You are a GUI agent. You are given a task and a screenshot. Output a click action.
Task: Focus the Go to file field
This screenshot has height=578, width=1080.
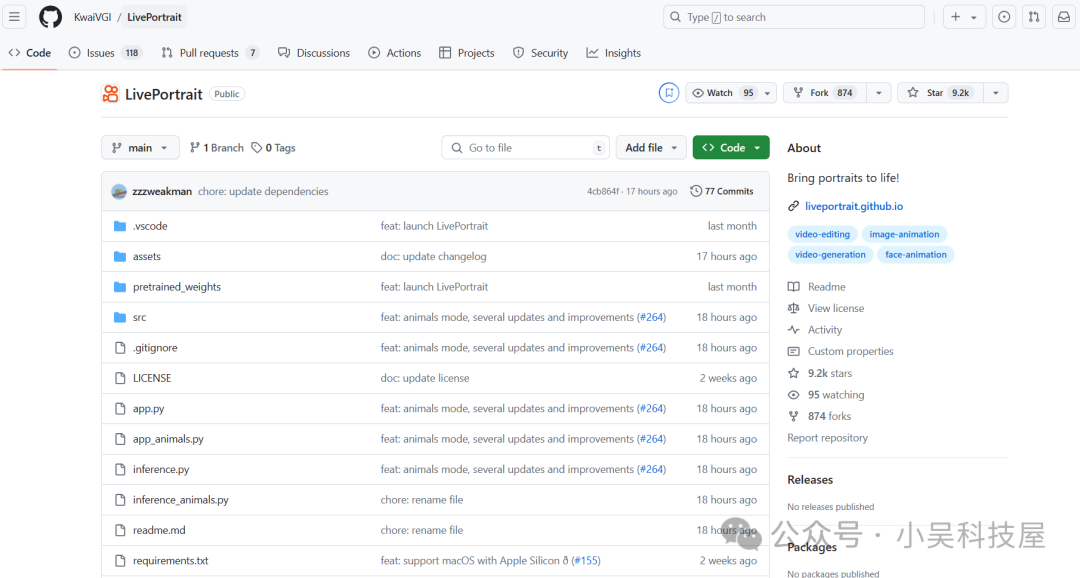[526, 148]
